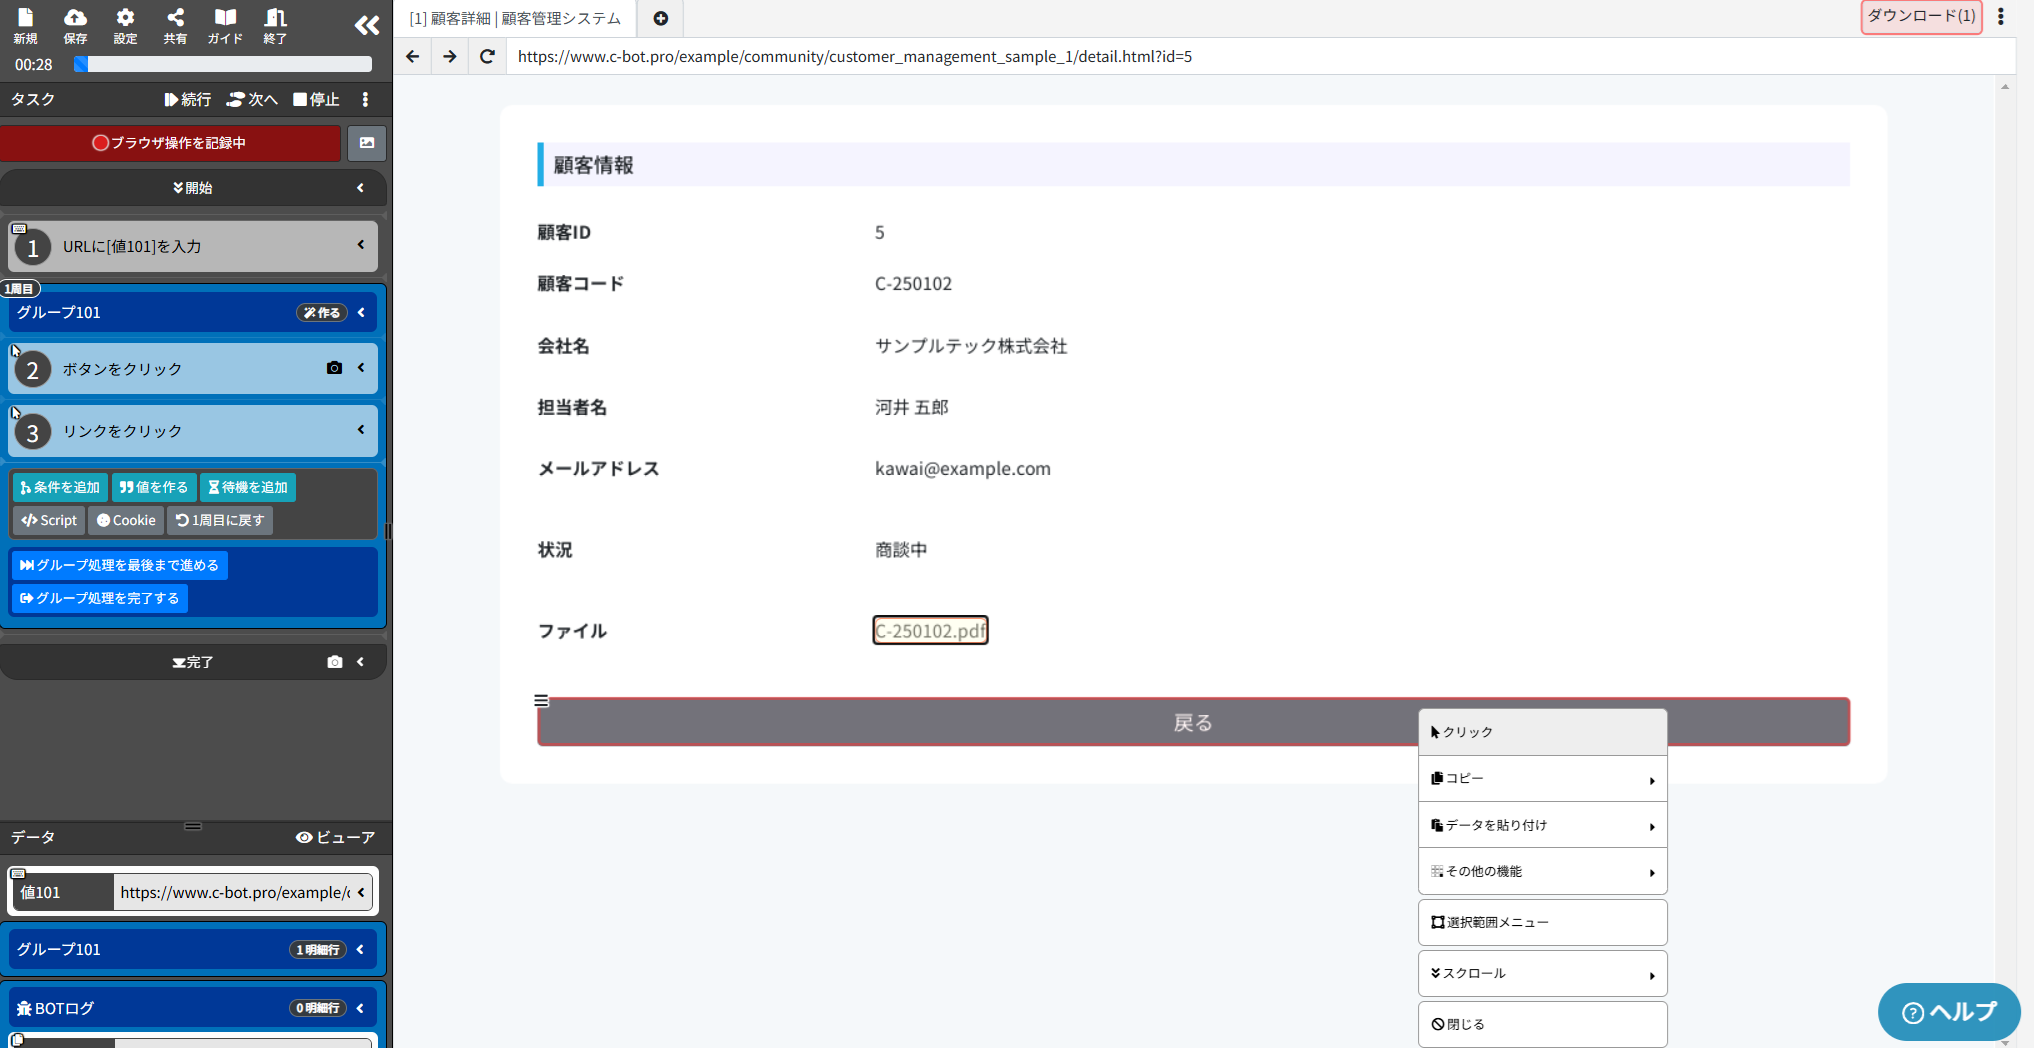Click the hamburger handle icon above 戻る
This screenshot has height=1048, width=2034.
point(541,701)
